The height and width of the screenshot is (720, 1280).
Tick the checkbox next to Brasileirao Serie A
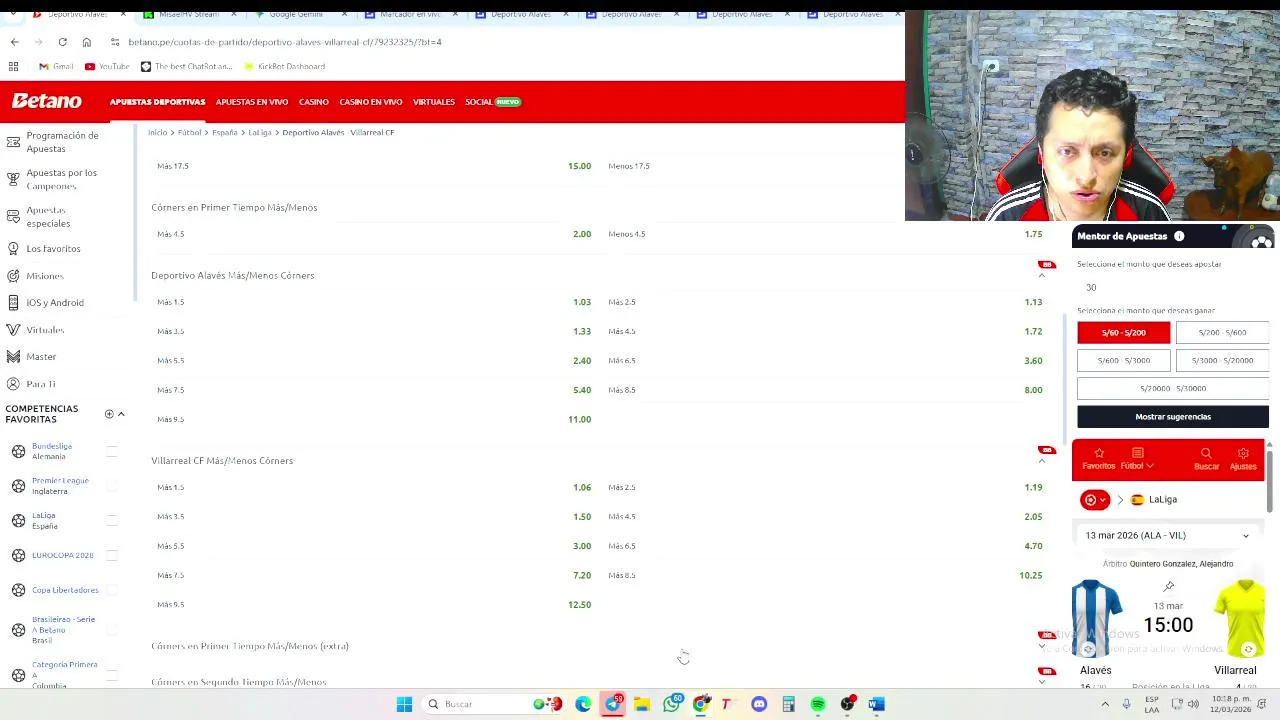(112, 630)
